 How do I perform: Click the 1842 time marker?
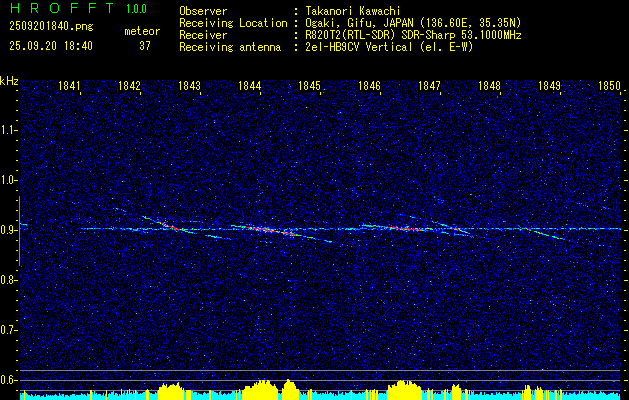click(130, 86)
